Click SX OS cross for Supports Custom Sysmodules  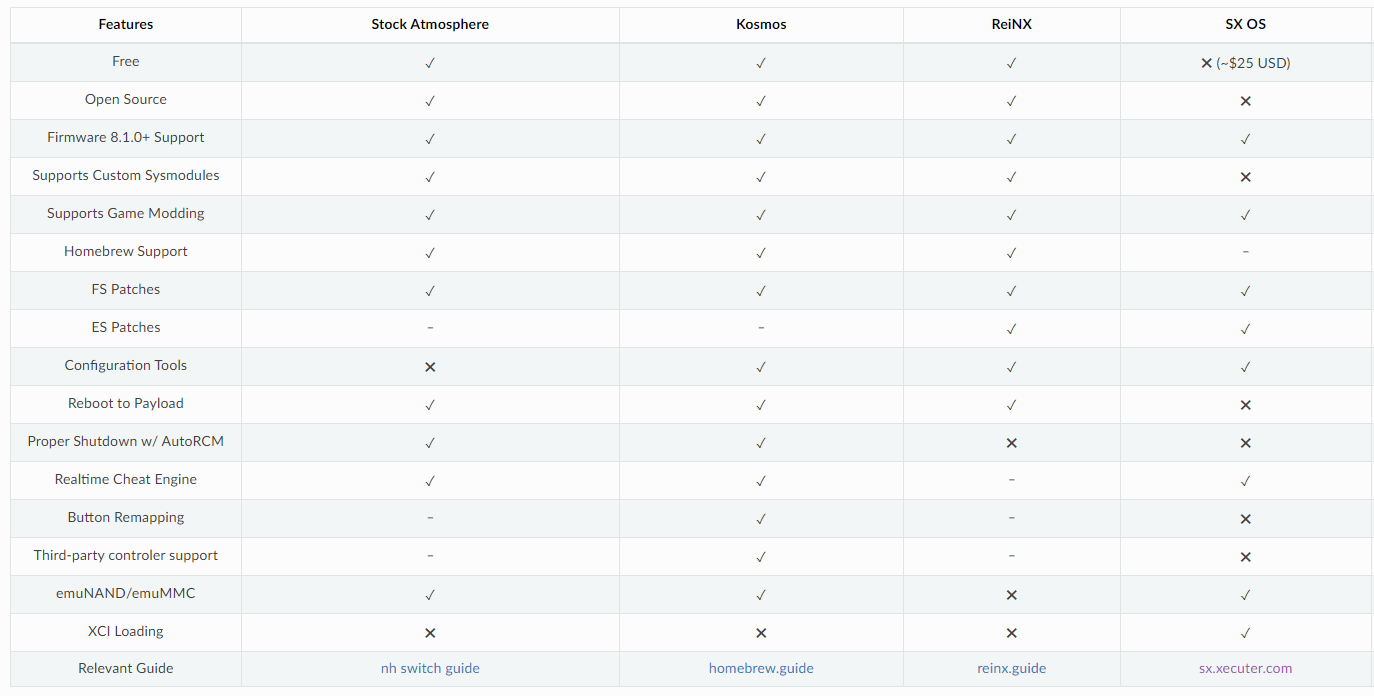click(1246, 177)
